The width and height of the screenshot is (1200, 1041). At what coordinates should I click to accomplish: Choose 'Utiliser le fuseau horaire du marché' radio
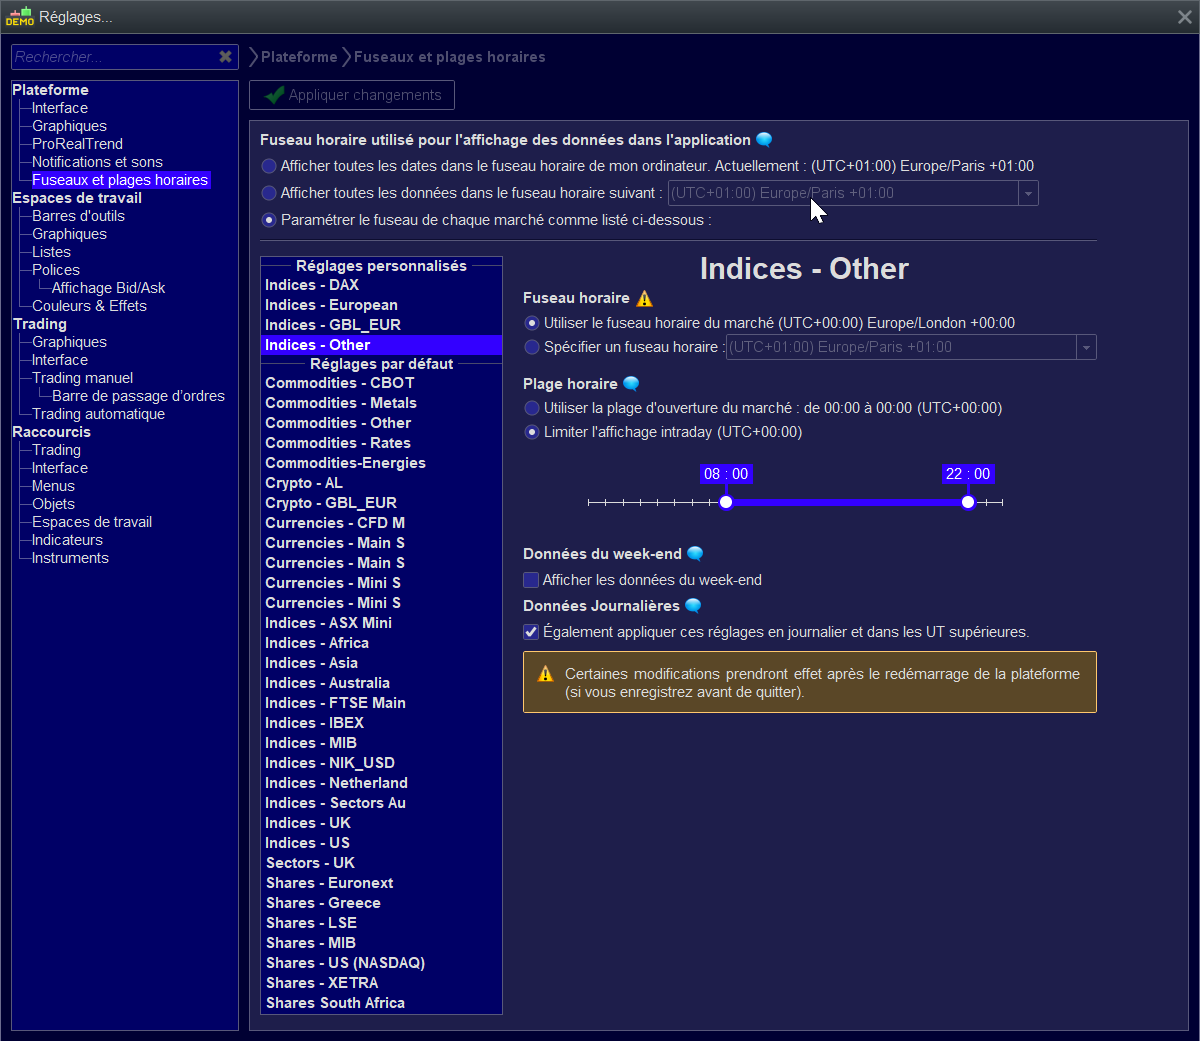click(x=532, y=323)
